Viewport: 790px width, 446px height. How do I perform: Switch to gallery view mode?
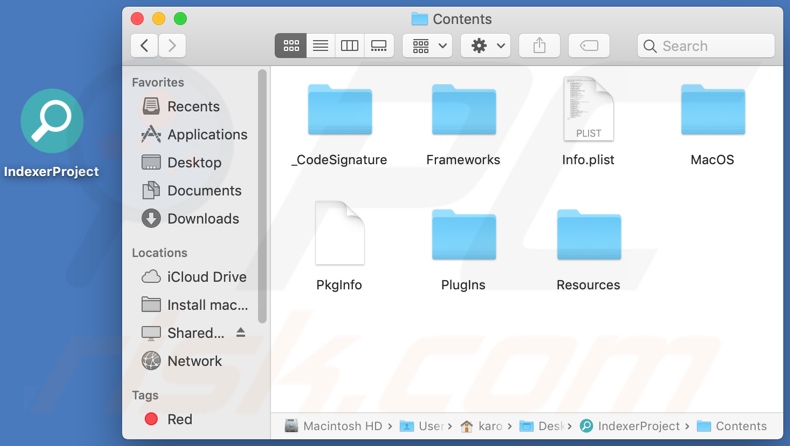point(379,46)
